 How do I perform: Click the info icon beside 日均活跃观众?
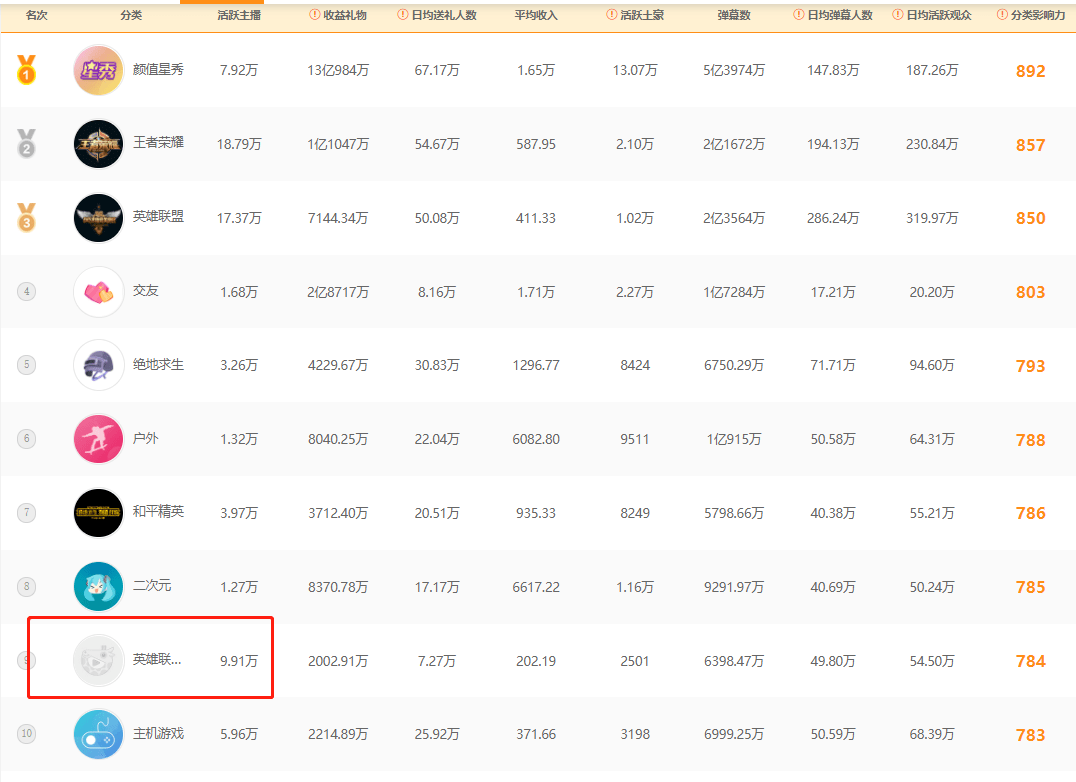pyautogui.click(x=898, y=14)
